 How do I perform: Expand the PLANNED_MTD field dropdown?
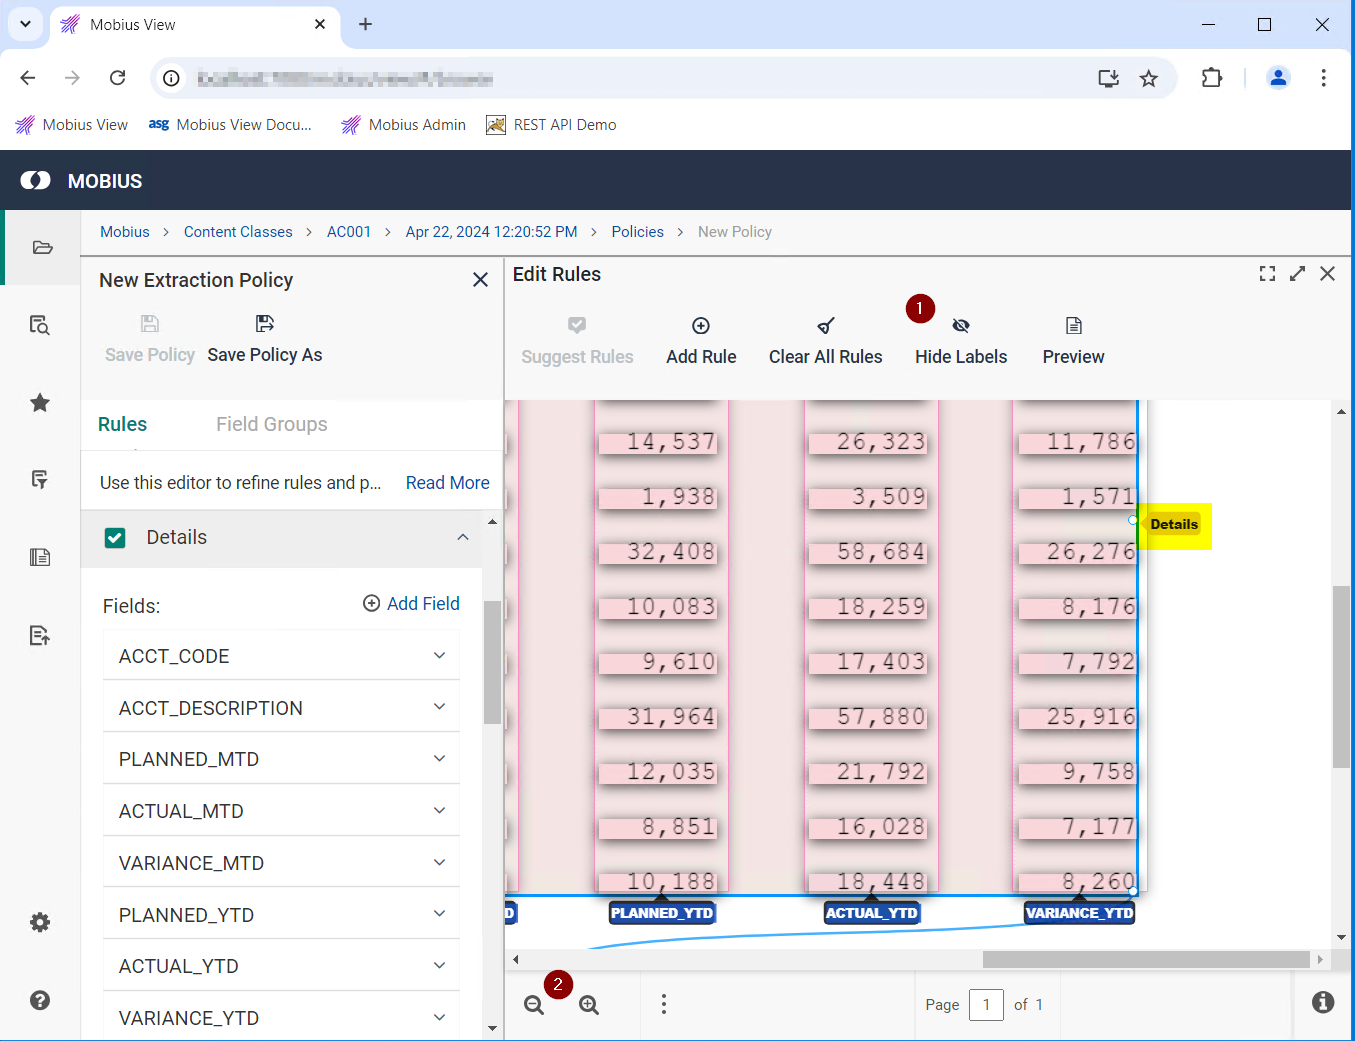pos(439,759)
